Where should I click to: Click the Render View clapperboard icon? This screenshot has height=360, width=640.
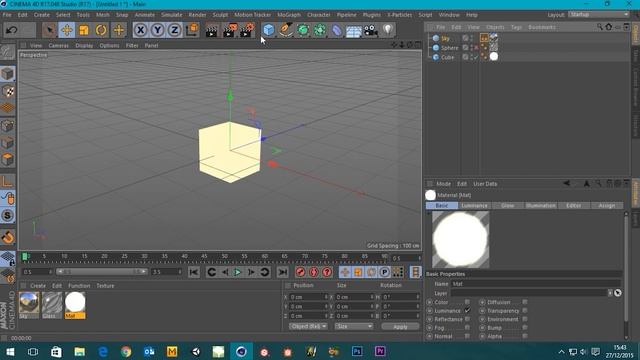211,30
